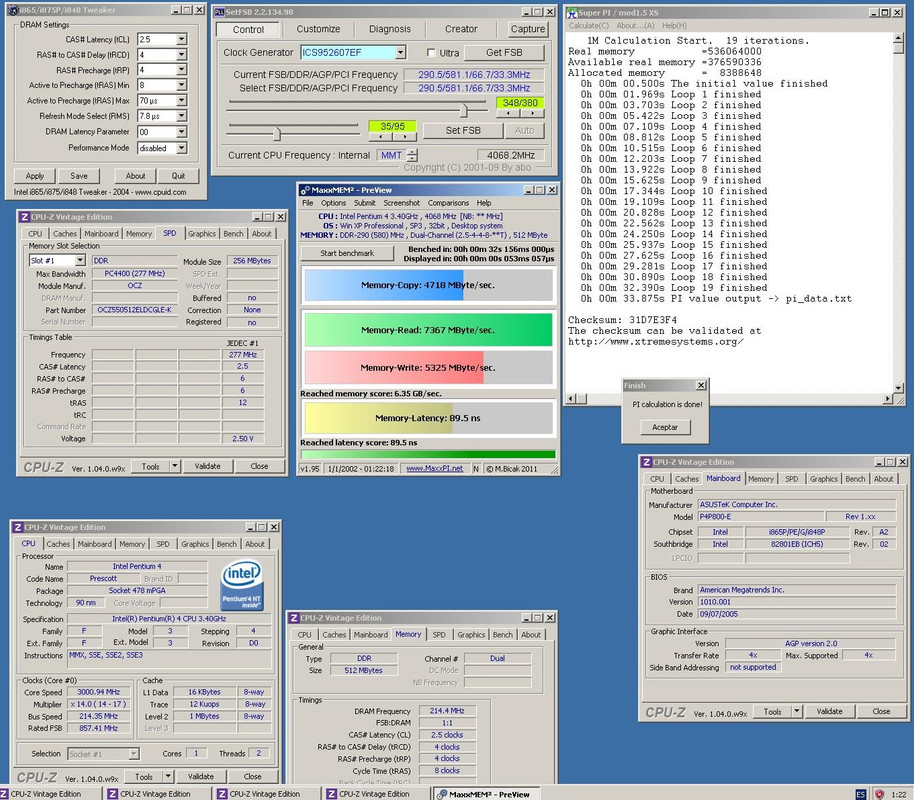The height and width of the screenshot is (800, 914).
Task: Click Aceptar in the Finish dialog
Action: pos(665,427)
